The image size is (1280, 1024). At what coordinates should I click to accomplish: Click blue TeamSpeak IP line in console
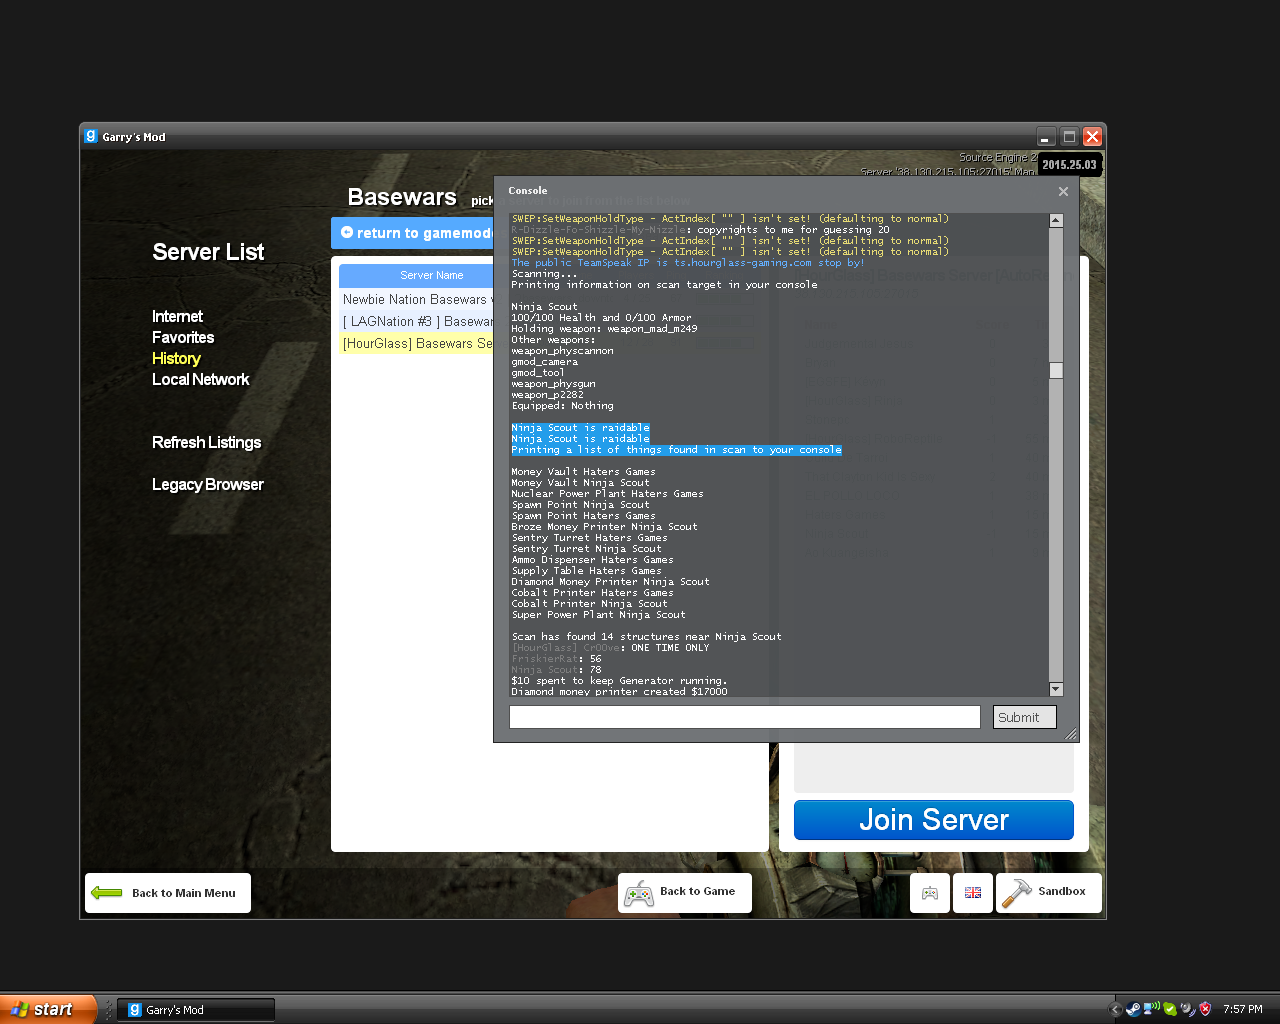687,263
